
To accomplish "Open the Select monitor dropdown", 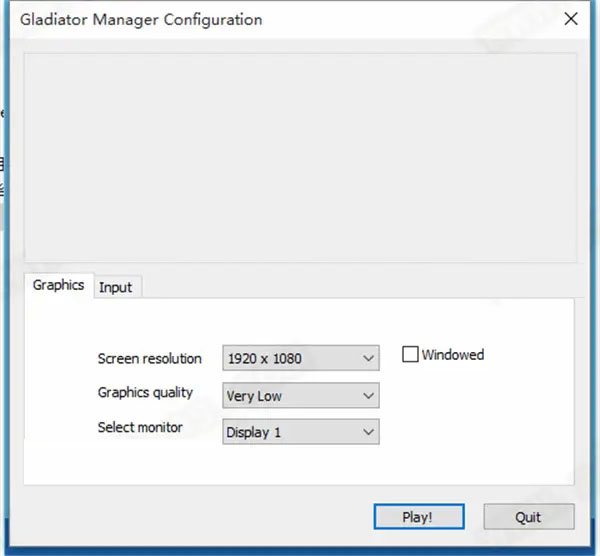I will coord(301,432).
